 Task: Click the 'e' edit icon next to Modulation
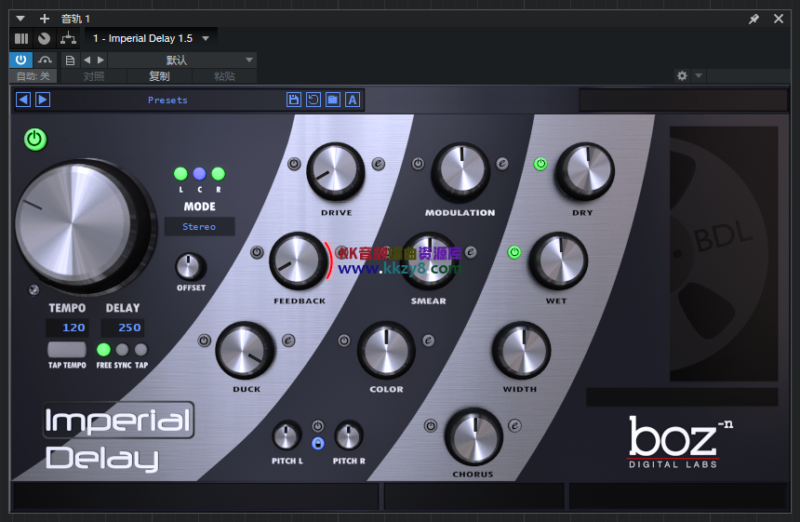502,164
